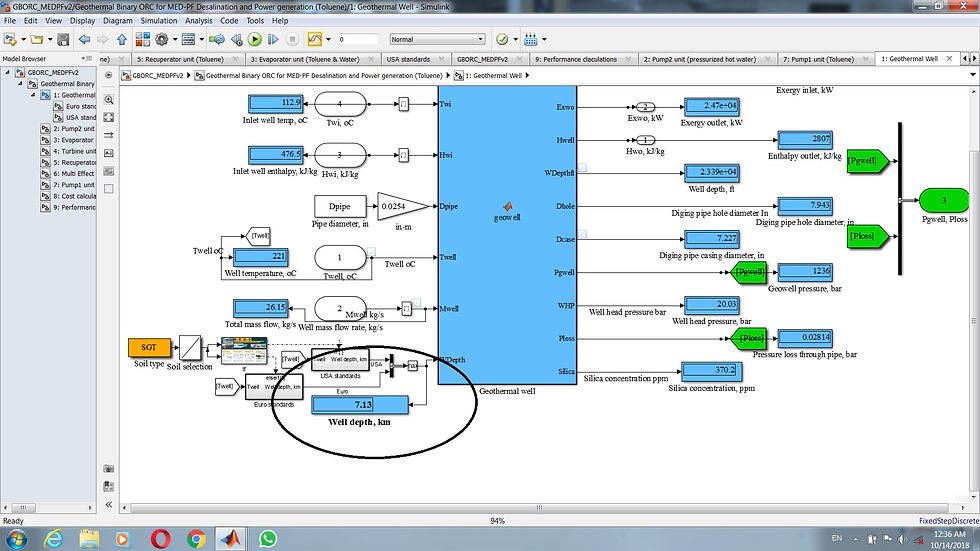Image resolution: width=980 pixels, height=551 pixels.
Task: Click the FixedStepDiscrete solver link
Action: [x=949, y=520]
